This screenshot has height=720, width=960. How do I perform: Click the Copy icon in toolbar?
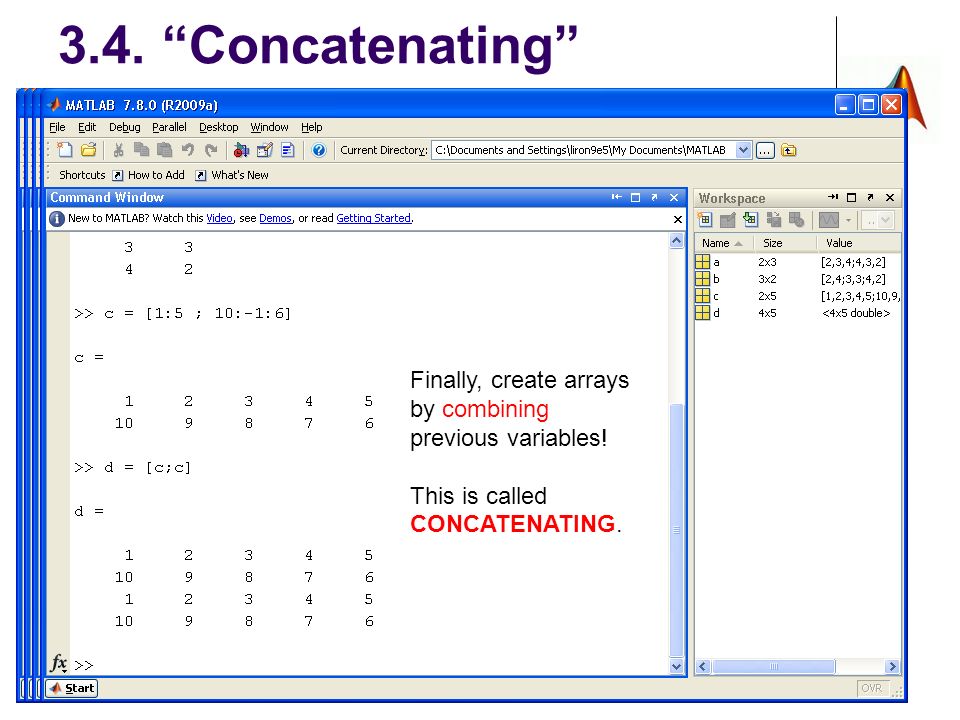[141, 150]
